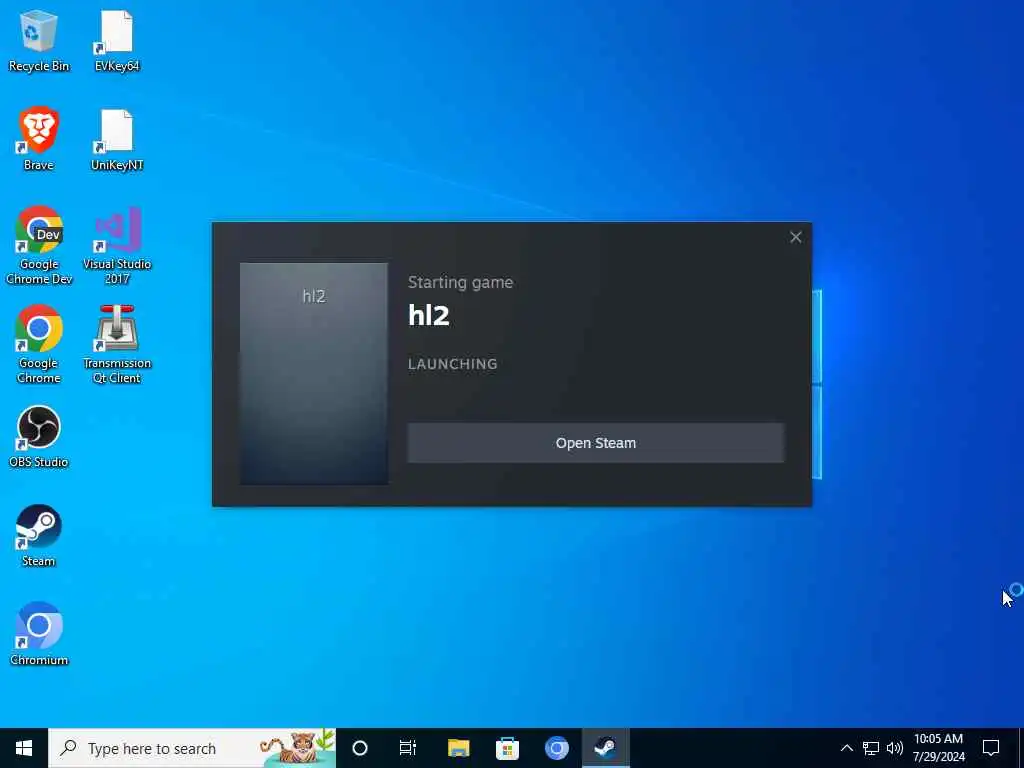Open the Windows Start menu
This screenshot has height=768, width=1024.
coord(24,748)
